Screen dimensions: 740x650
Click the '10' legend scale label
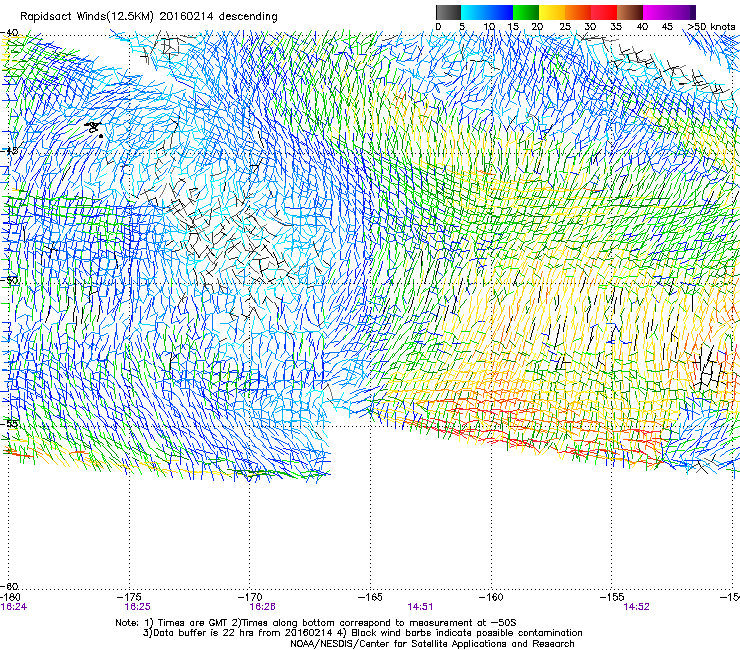click(489, 27)
